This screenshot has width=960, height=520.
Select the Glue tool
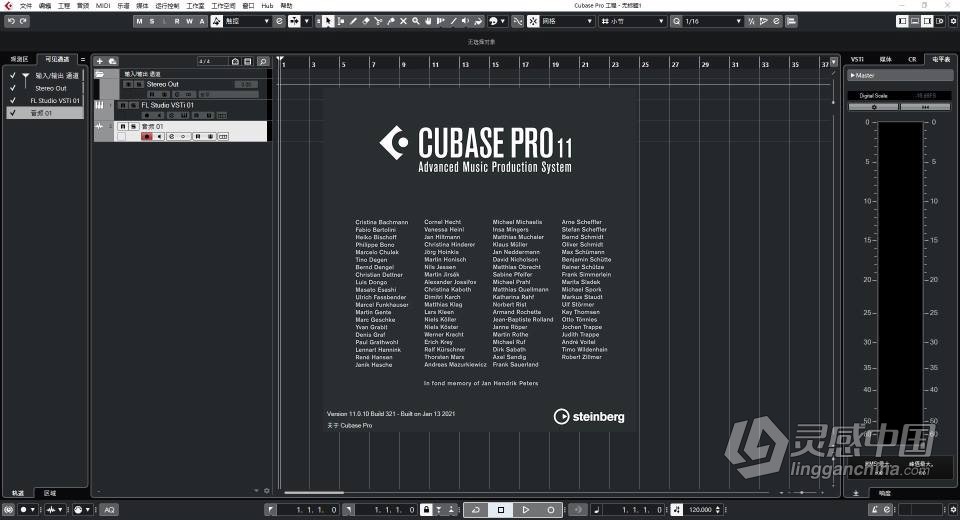(391, 21)
